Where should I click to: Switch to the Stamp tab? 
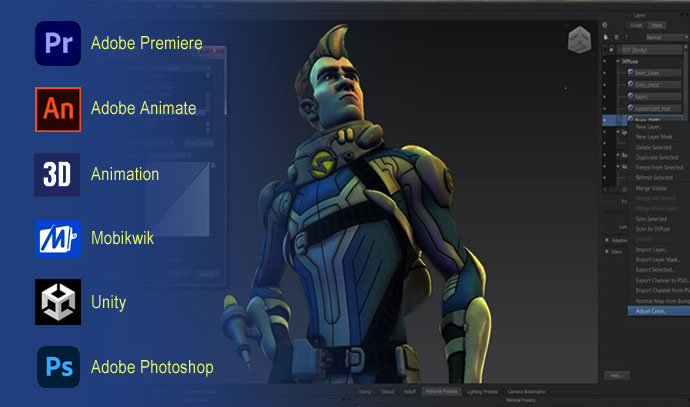coord(364,392)
